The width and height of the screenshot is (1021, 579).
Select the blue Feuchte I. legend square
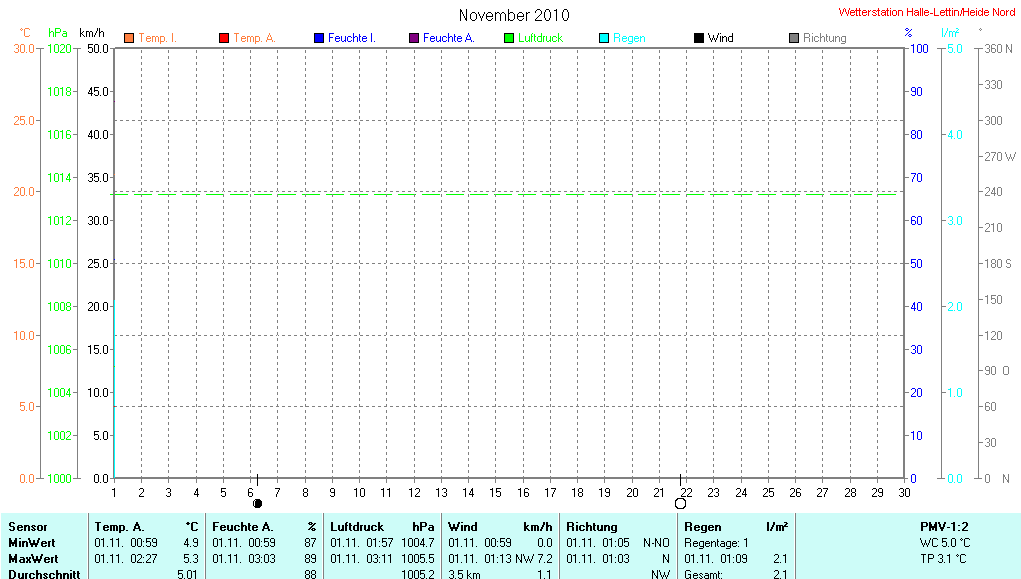[x=319, y=38]
